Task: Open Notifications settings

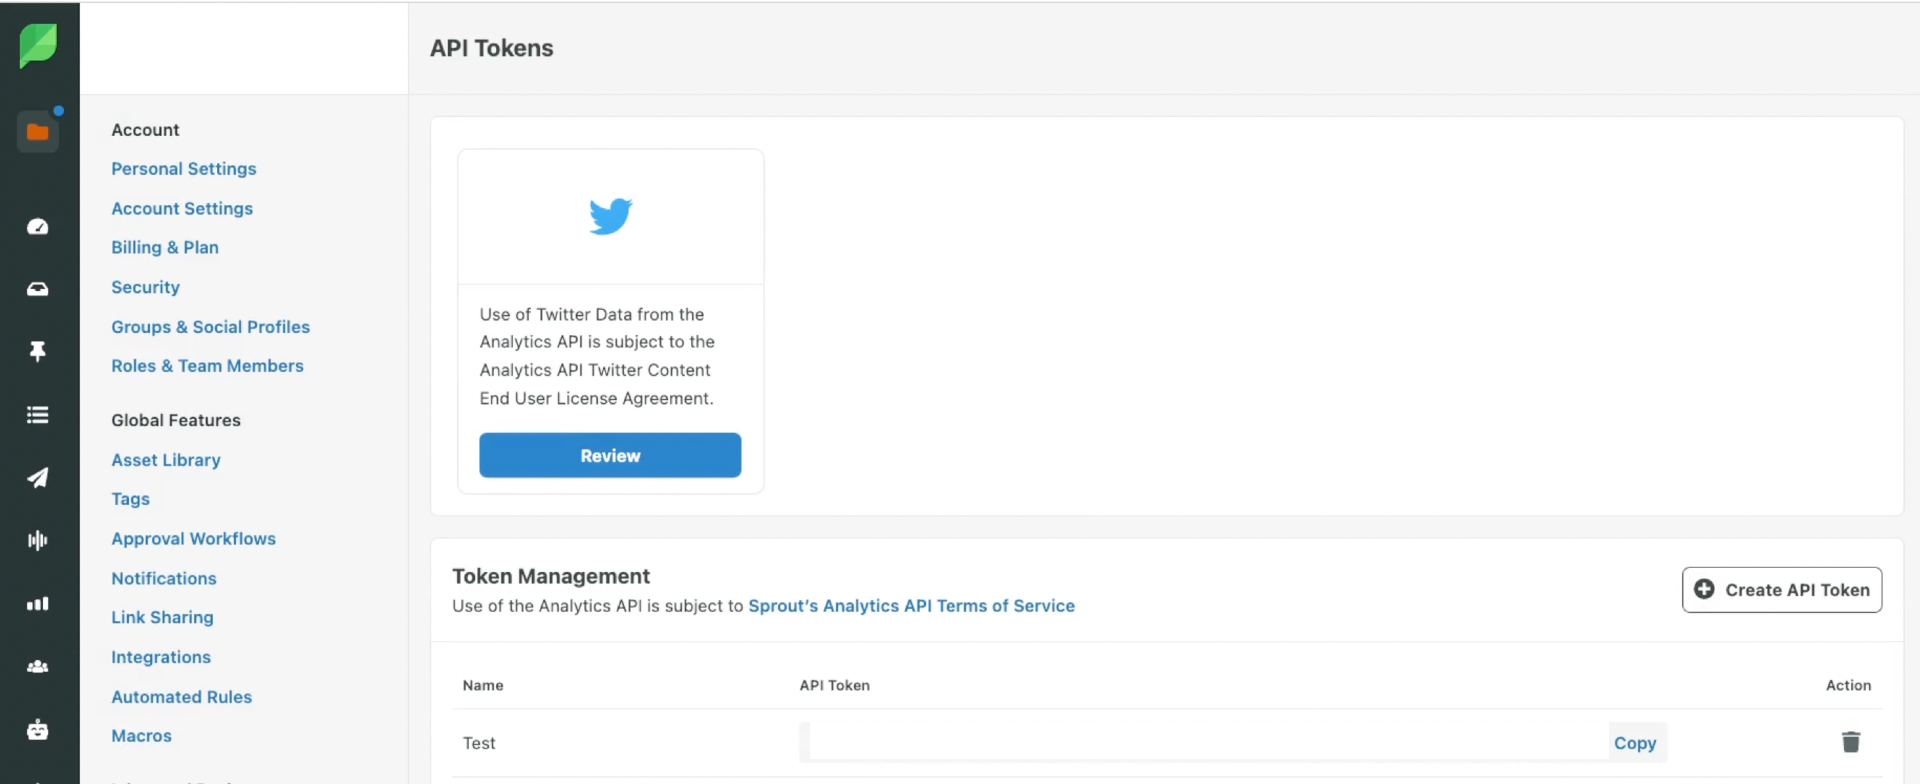Action: pyautogui.click(x=164, y=579)
